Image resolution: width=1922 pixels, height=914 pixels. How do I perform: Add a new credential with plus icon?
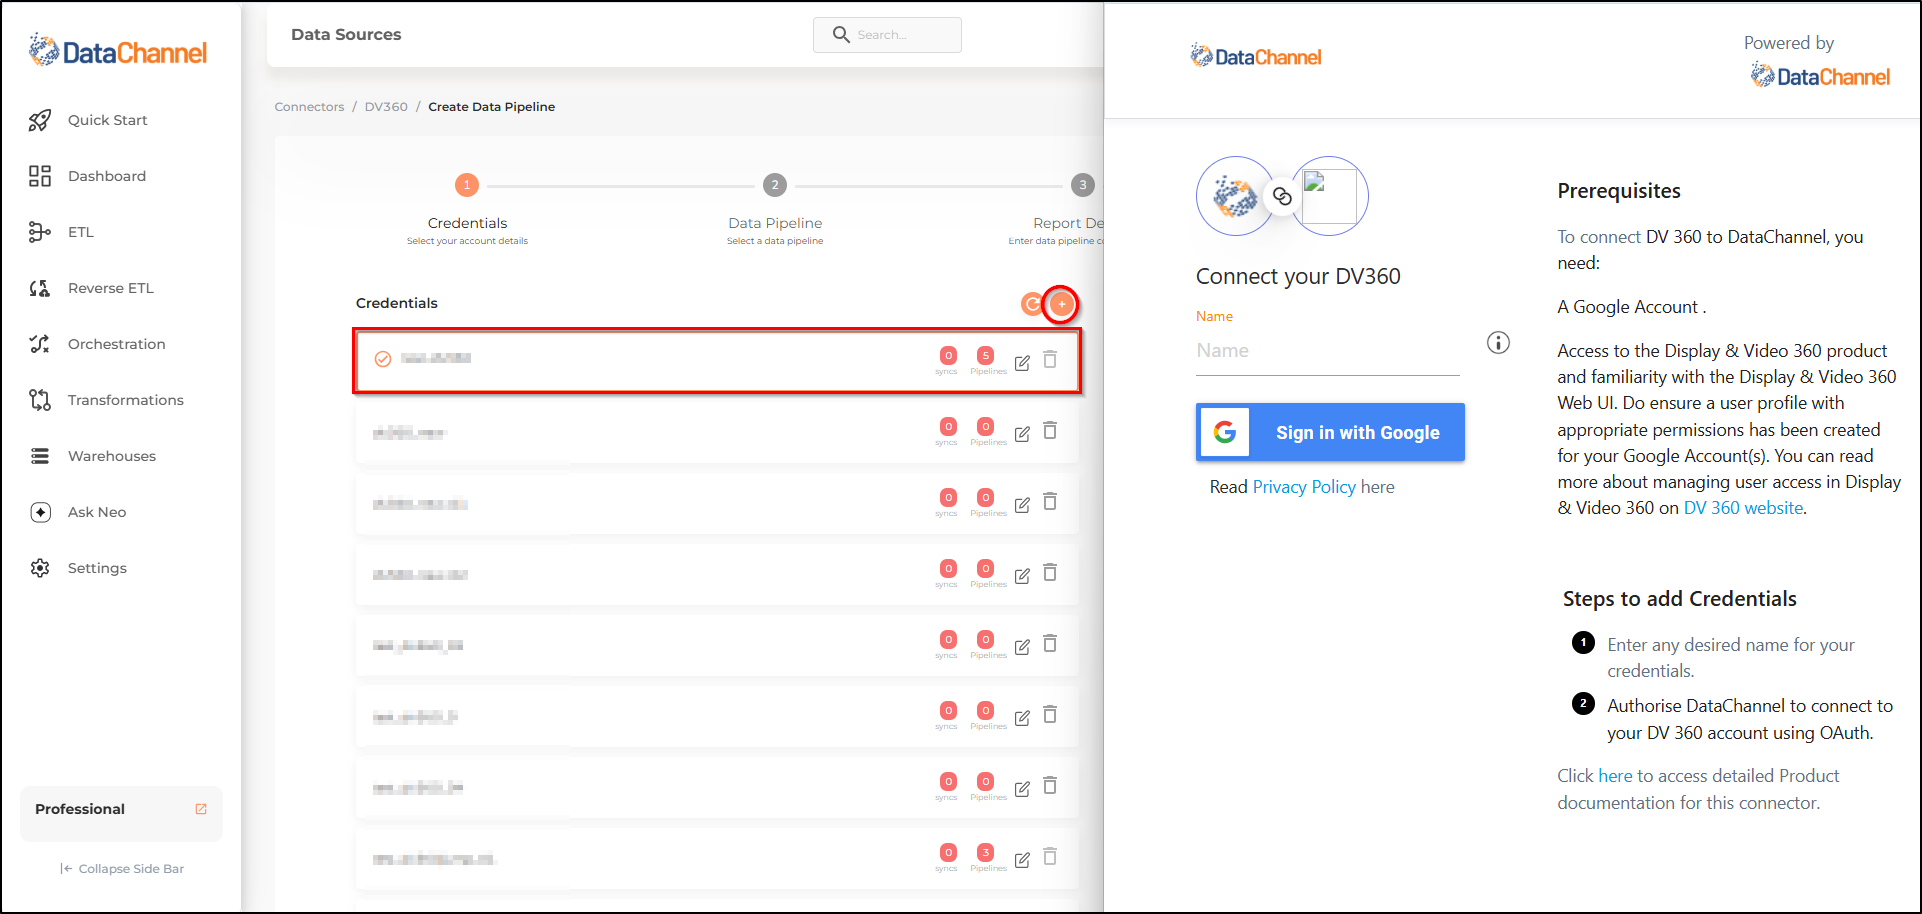pos(1061,304)
